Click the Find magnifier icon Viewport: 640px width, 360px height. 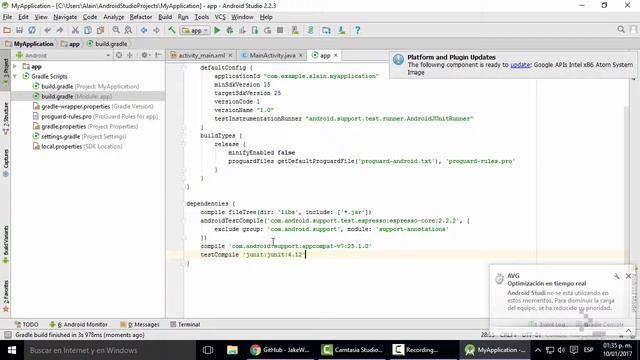tap(116, 30)
